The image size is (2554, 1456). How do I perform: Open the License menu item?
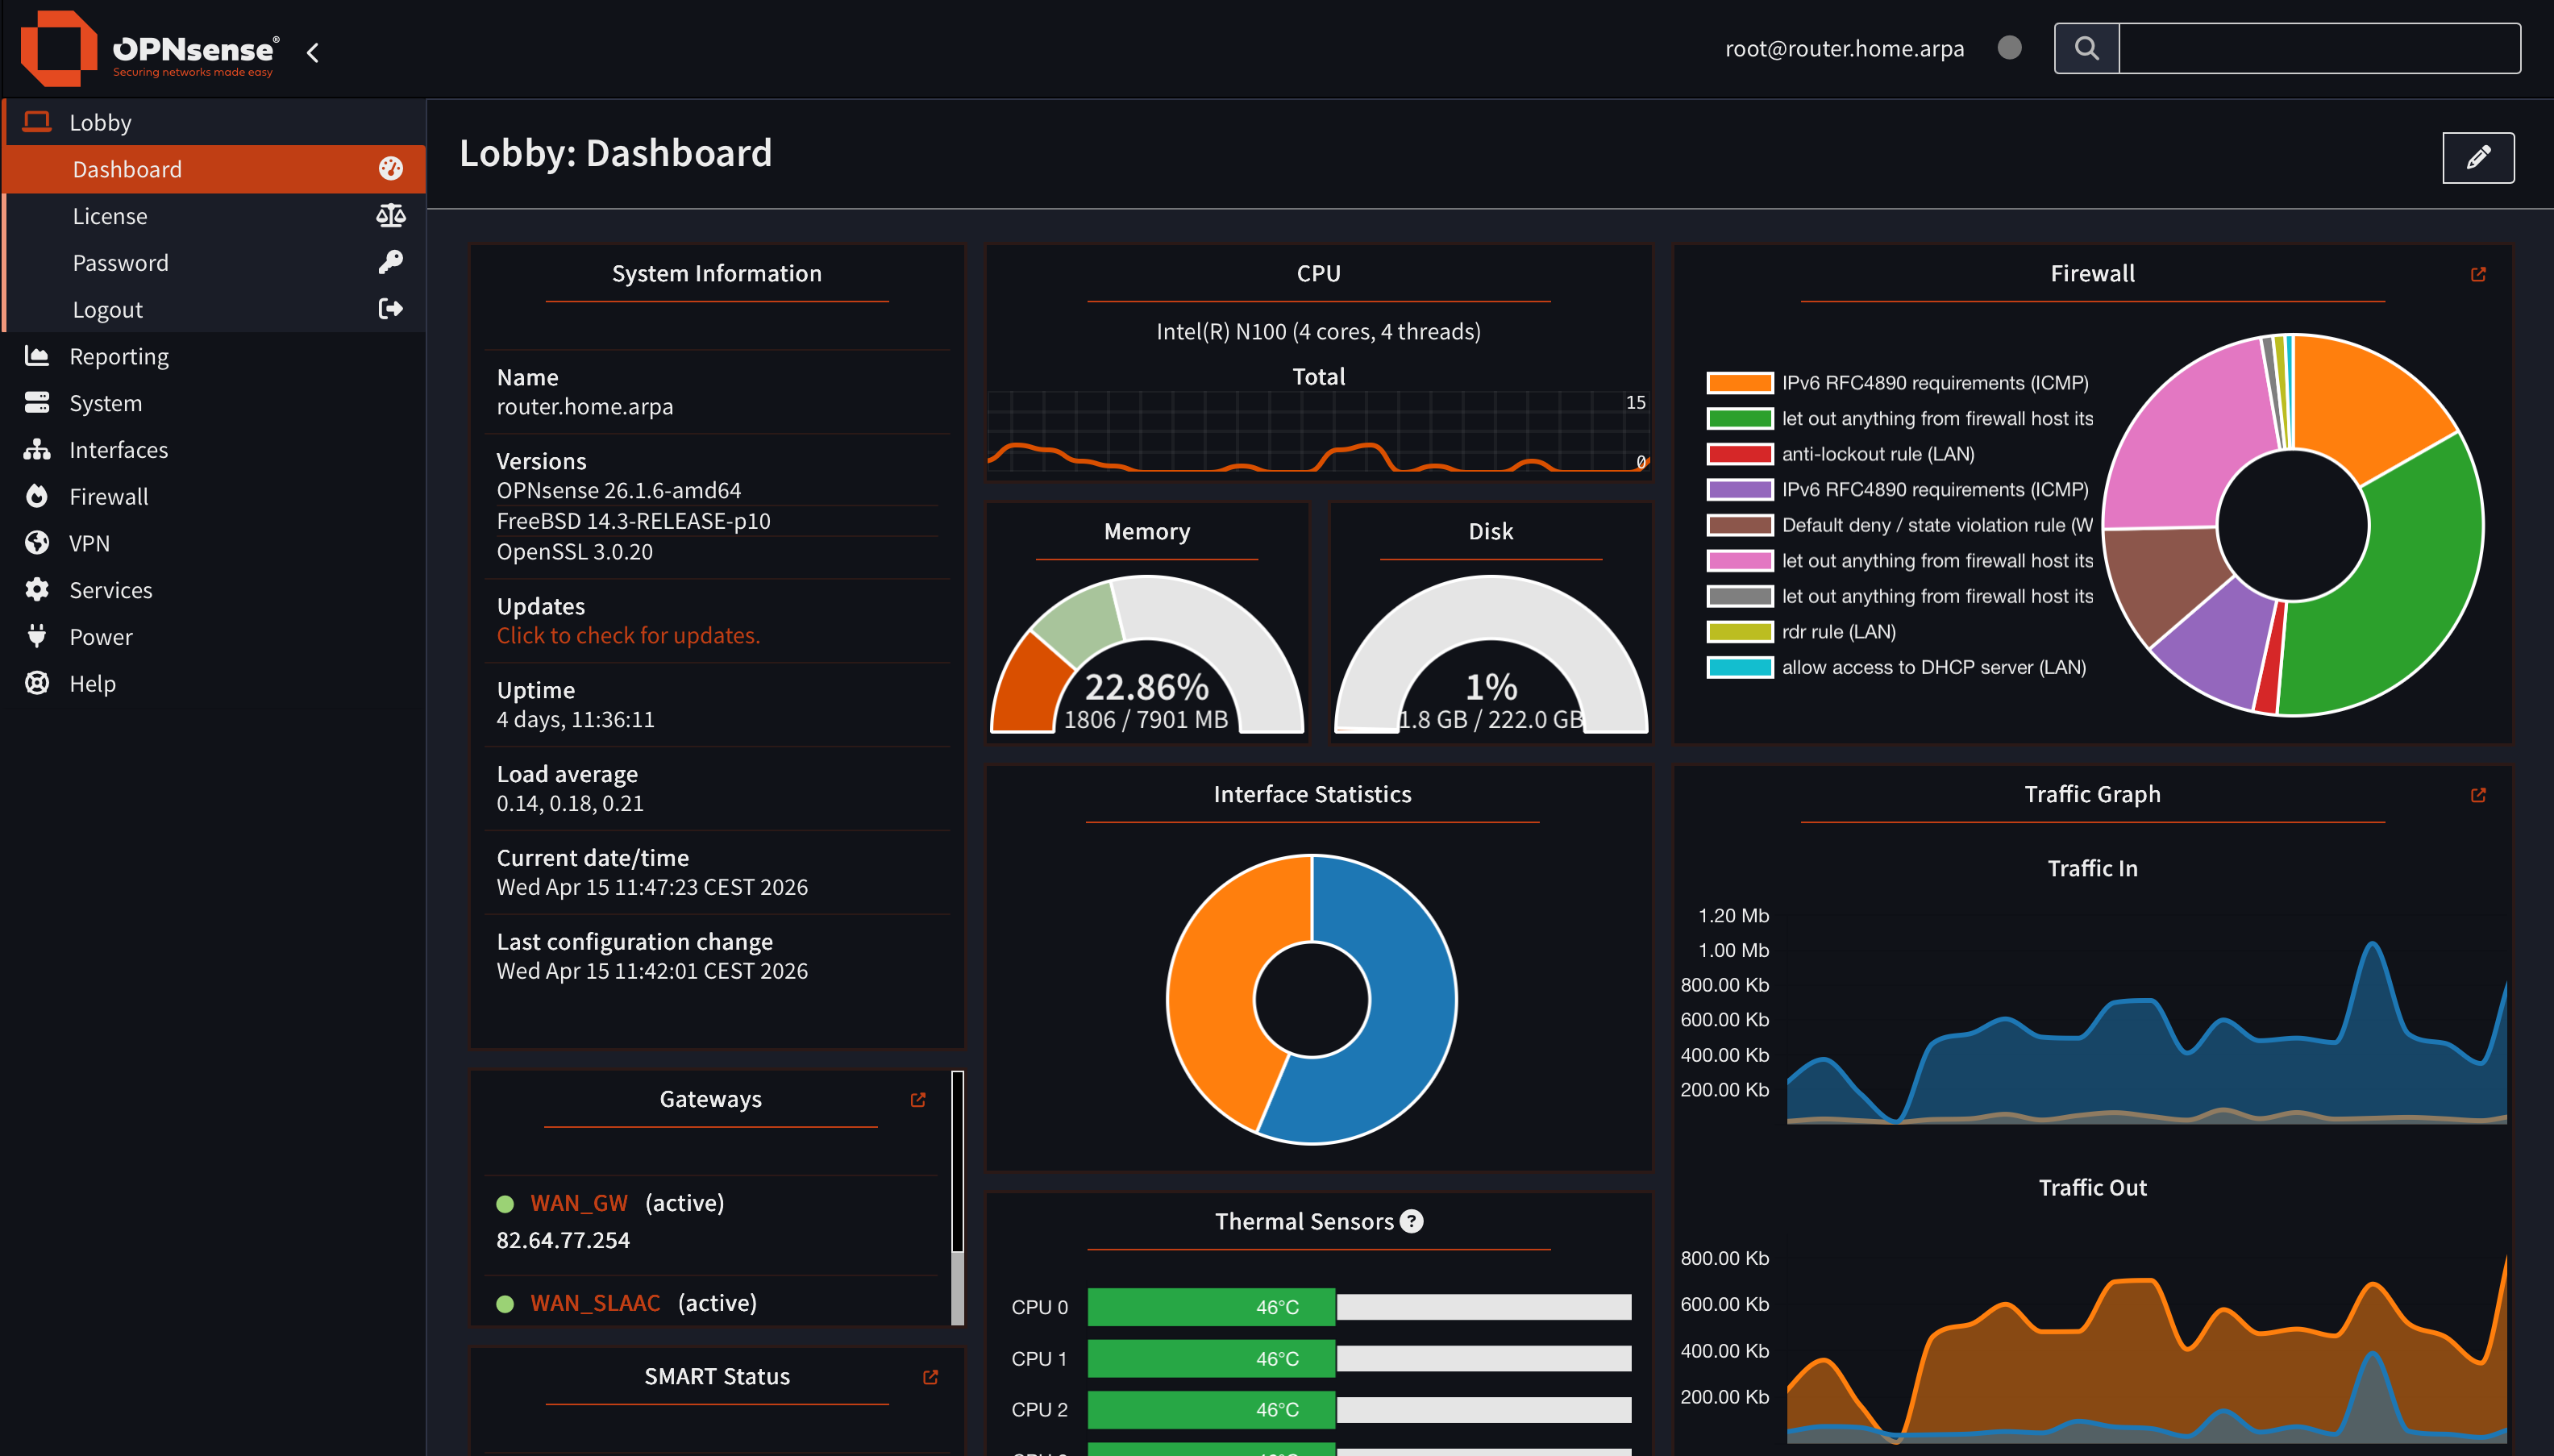(110, 216)
